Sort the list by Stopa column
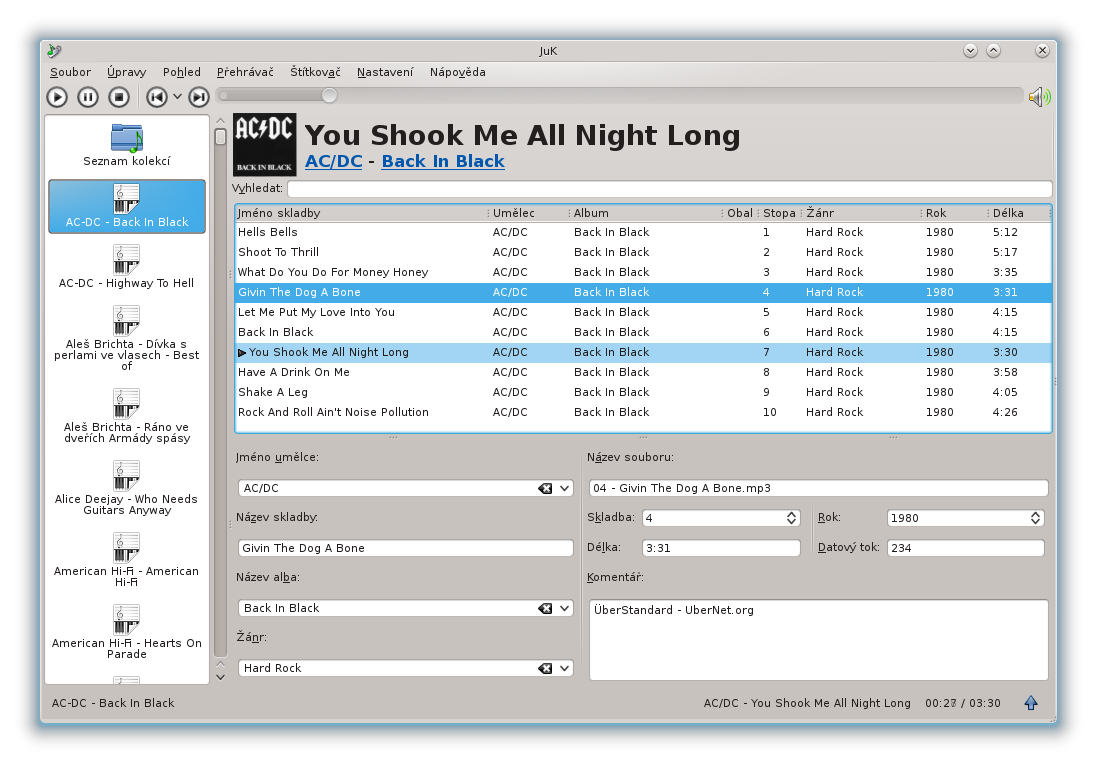 779,213
